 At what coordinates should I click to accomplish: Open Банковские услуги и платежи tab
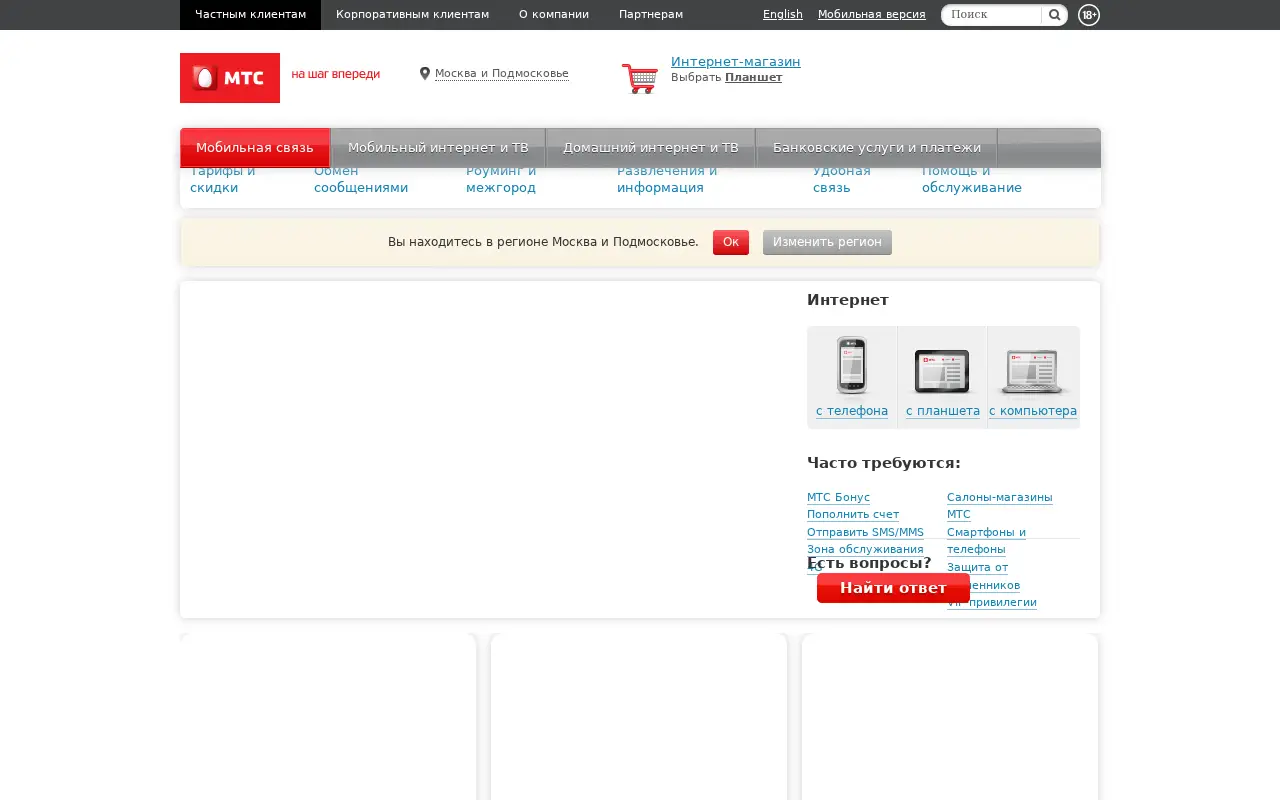click(x=877, y=148)
